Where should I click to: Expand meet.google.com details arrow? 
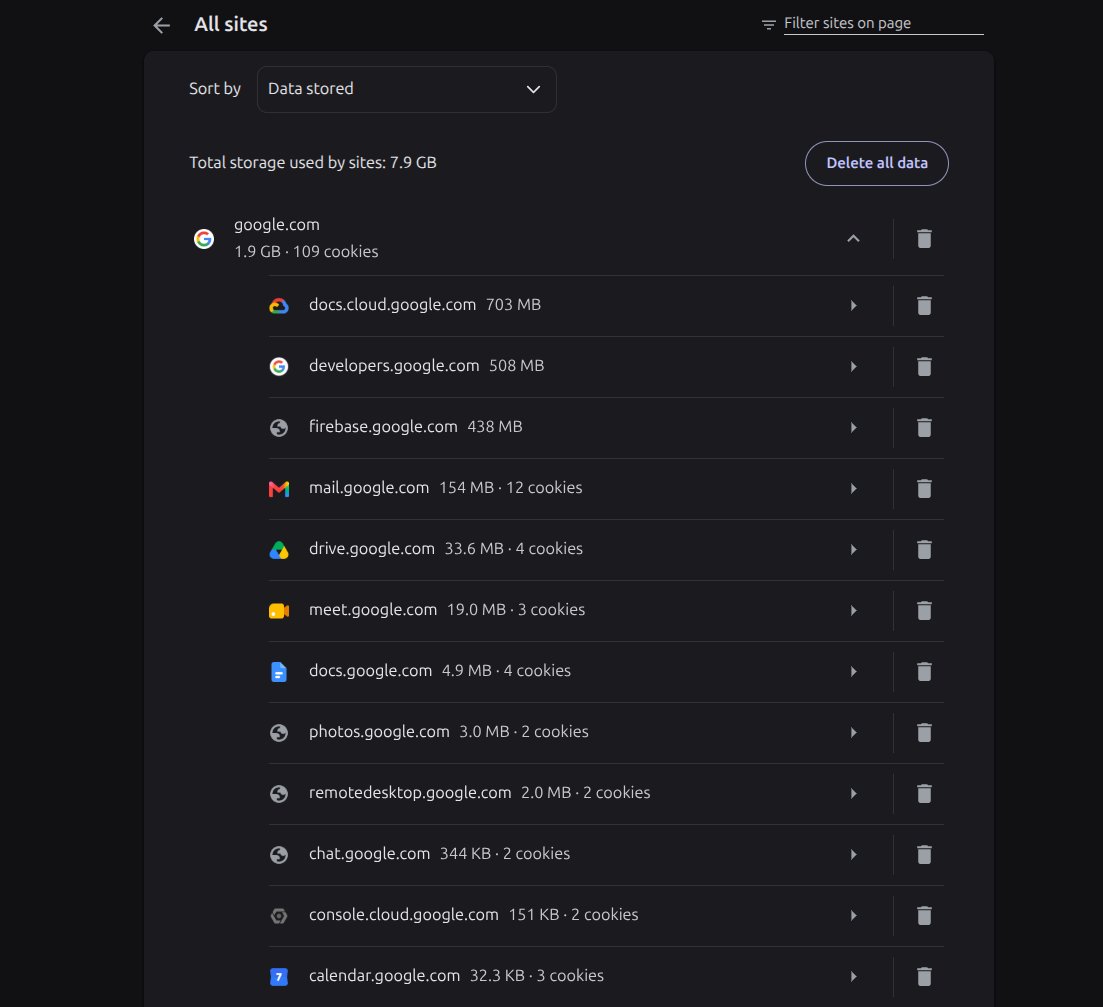pyautogui.click(x=853, y=610)
